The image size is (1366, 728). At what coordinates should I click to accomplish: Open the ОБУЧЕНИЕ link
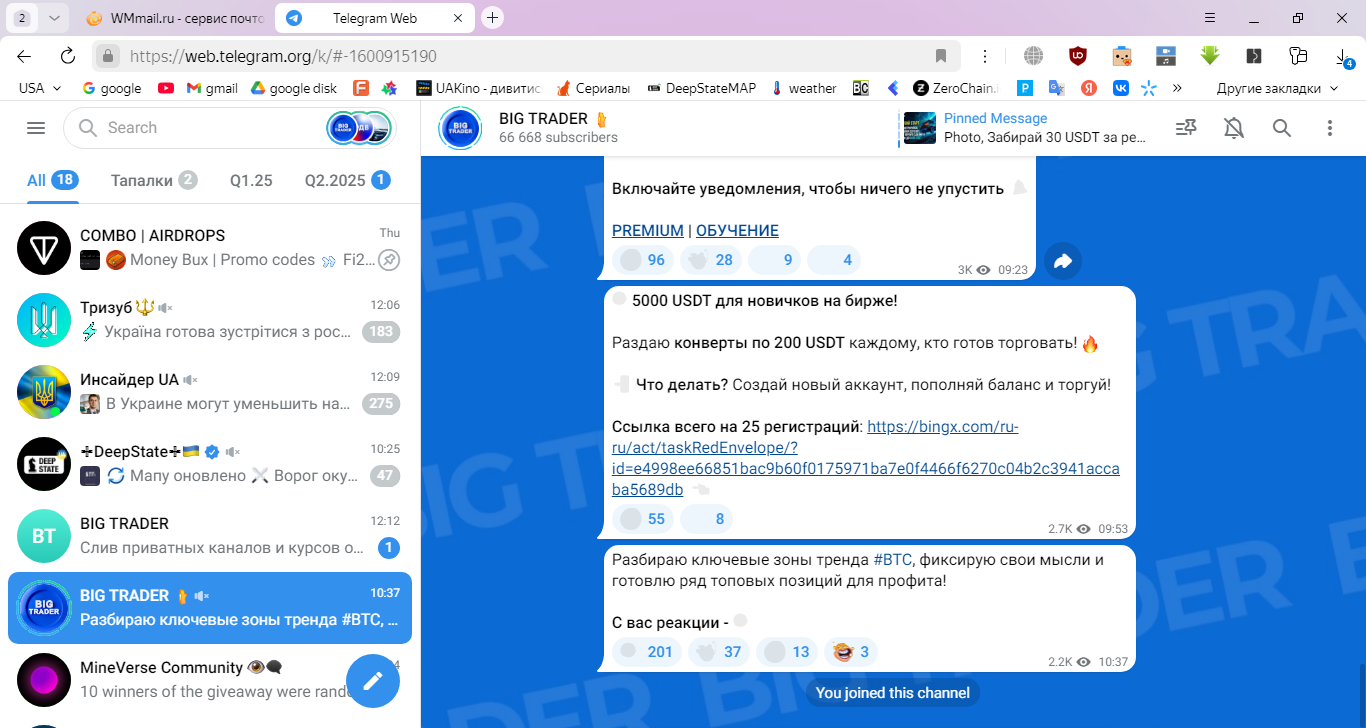tap(737, 231)
